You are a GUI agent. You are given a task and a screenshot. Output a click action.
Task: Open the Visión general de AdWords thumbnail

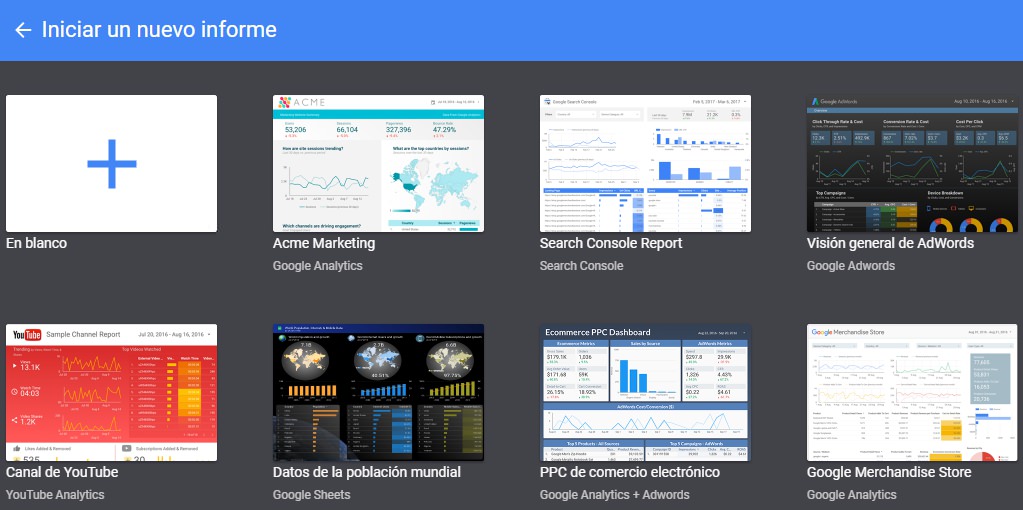pos(912,164)
